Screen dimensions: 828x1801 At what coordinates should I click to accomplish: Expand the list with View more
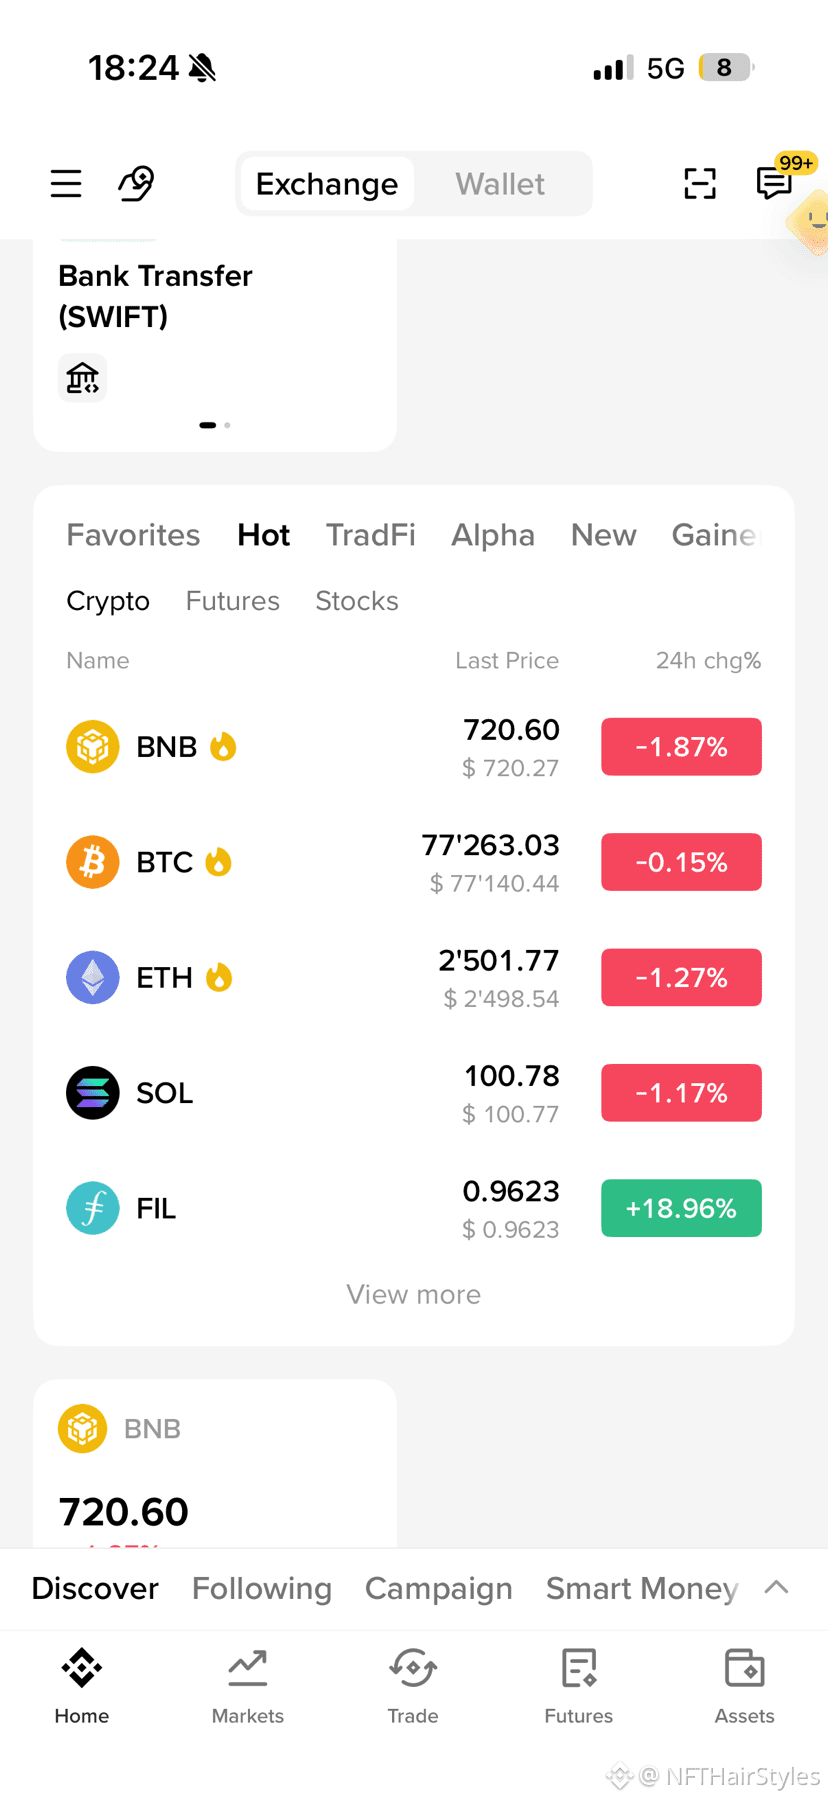pyautogui.click(x=414, y=1294)
